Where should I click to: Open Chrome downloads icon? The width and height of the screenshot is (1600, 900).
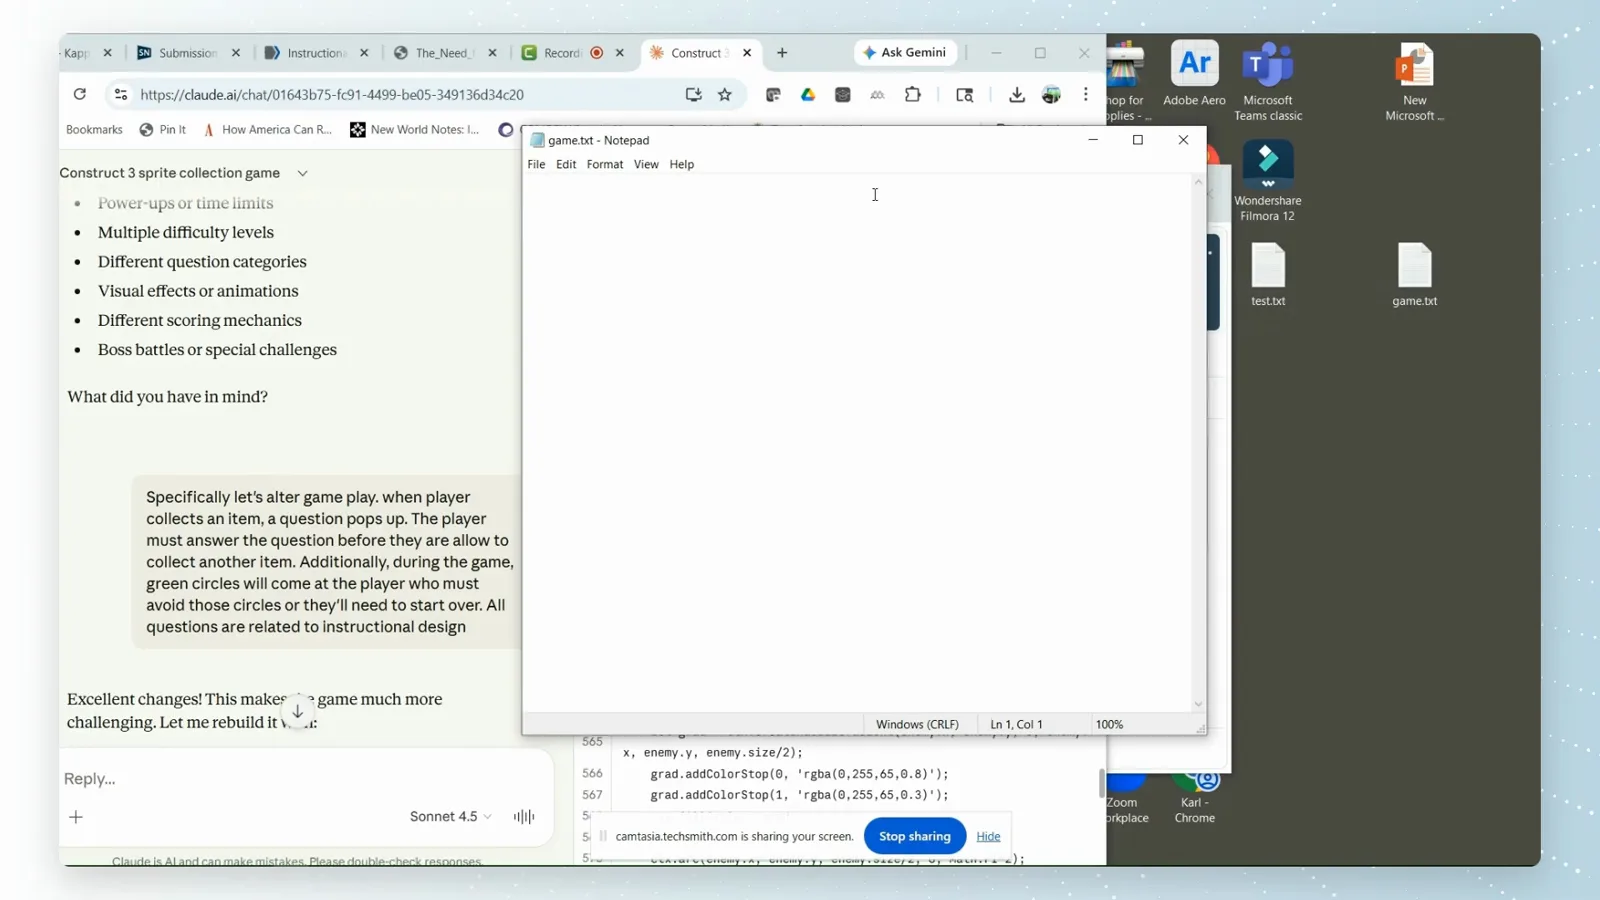[1017, 94]
